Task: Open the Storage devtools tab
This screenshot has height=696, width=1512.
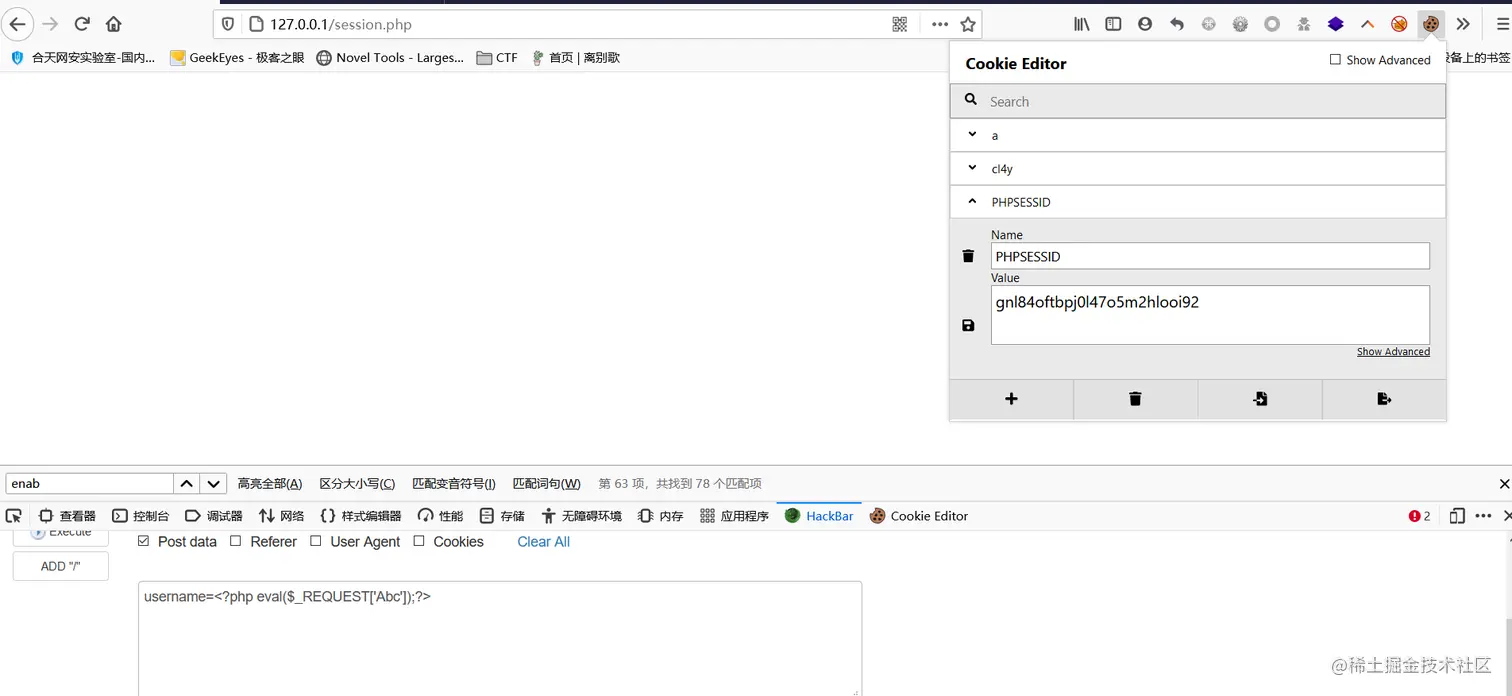Action: click(x=502, y=516)
